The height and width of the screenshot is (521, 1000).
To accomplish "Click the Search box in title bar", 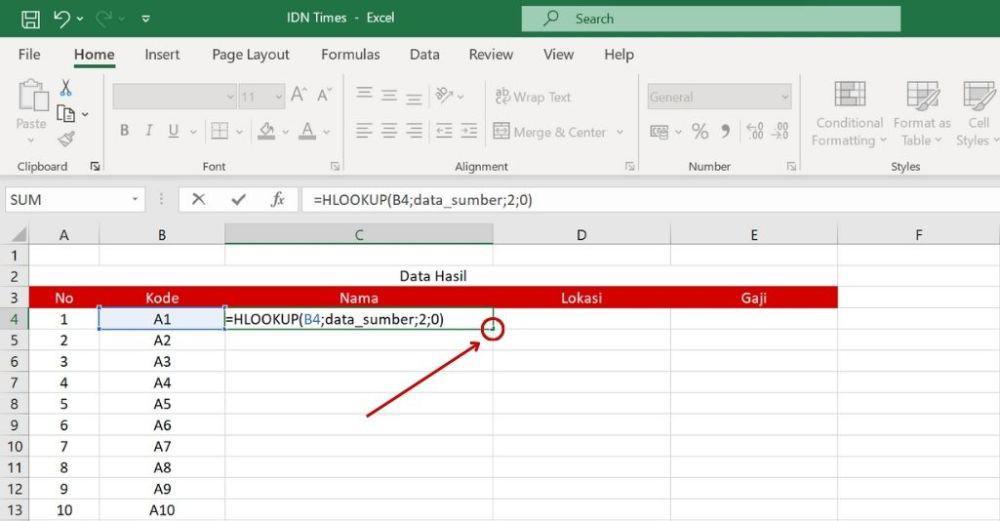I will click(x=711, y=19).
